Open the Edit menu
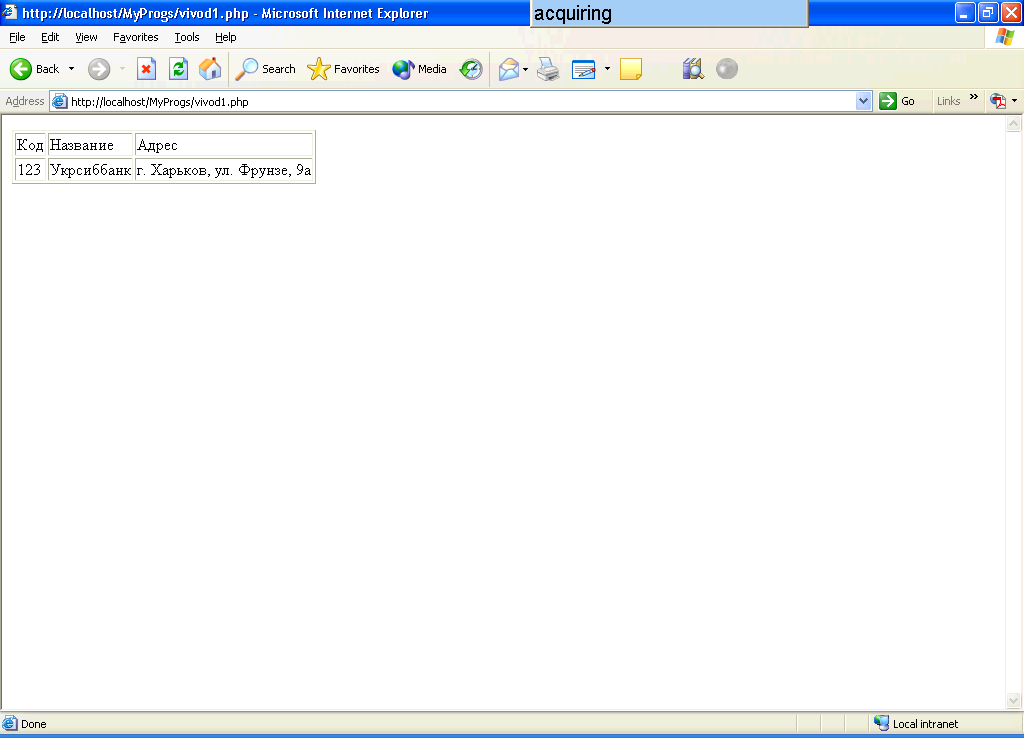Image resolution: width=1024 pixels, height=738 pixels. click(50, 37)
